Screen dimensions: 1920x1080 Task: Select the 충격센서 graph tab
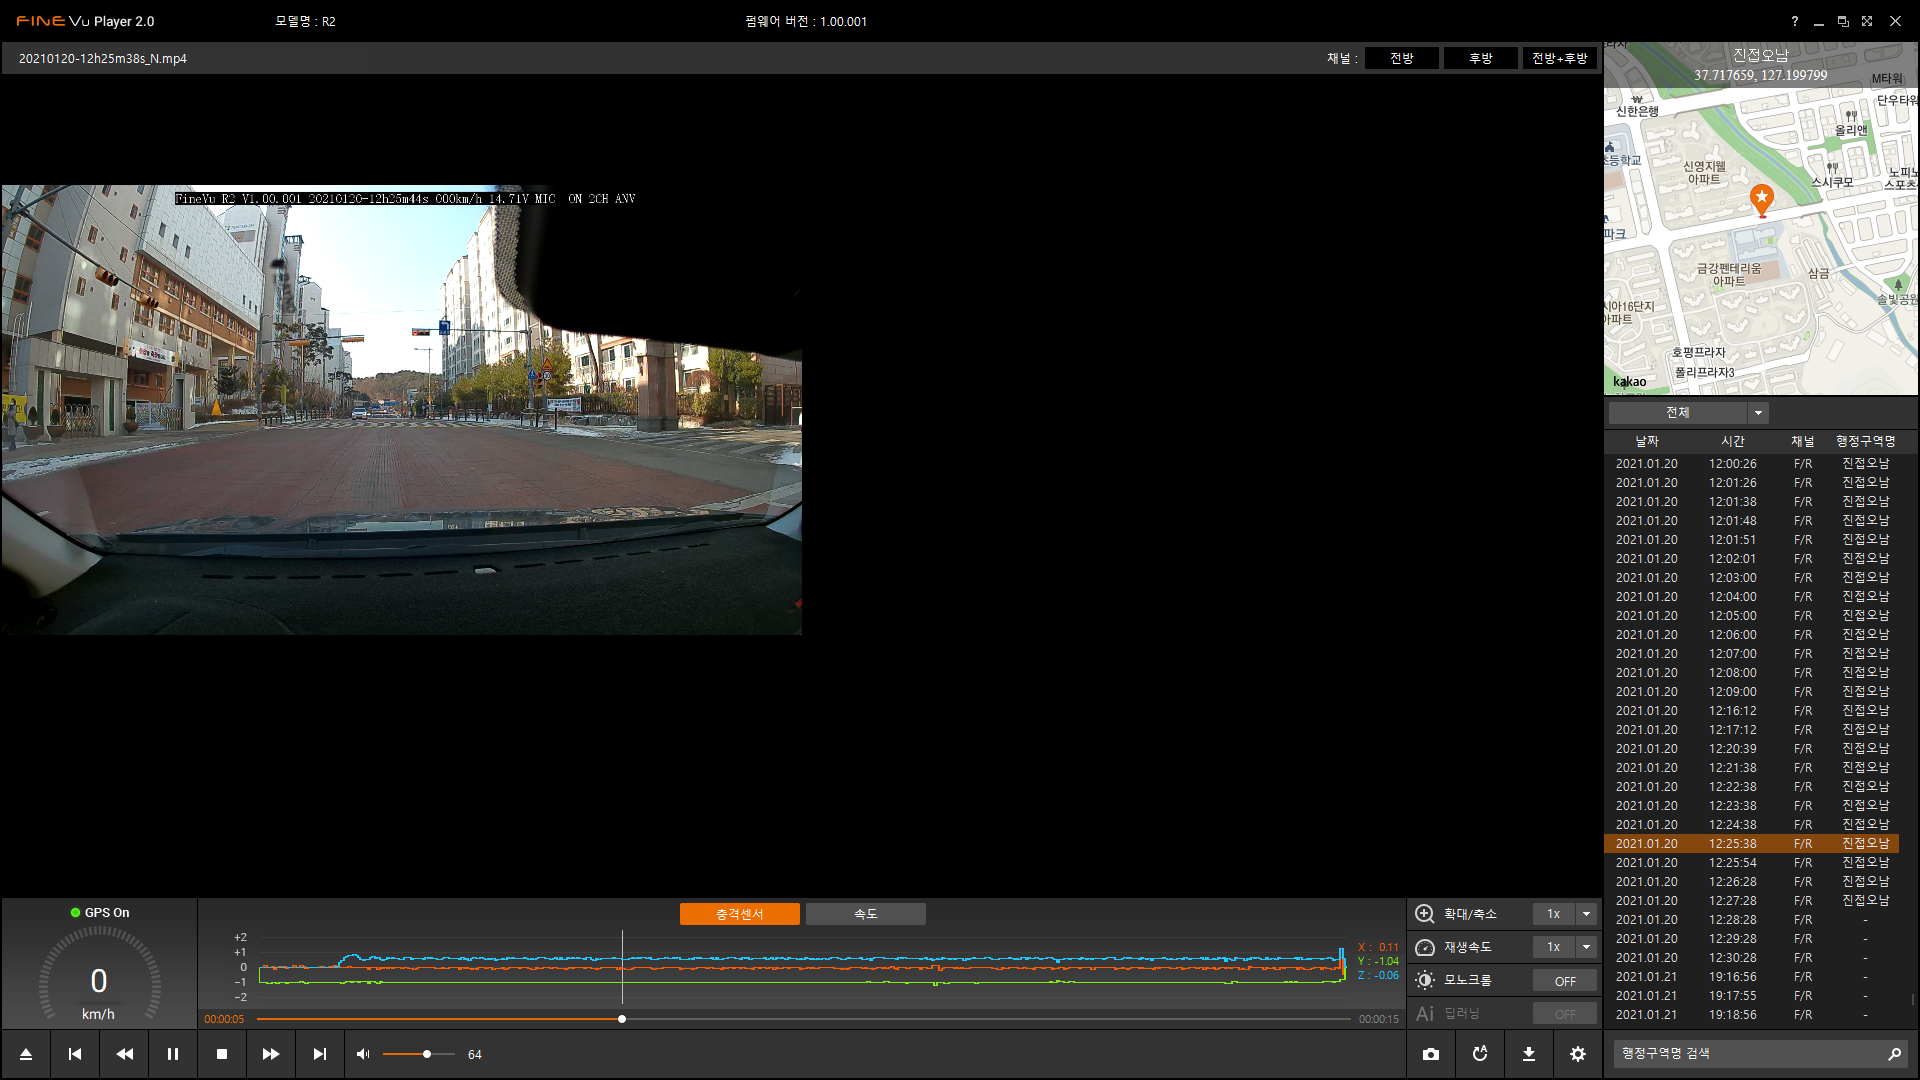pos(739,914)
